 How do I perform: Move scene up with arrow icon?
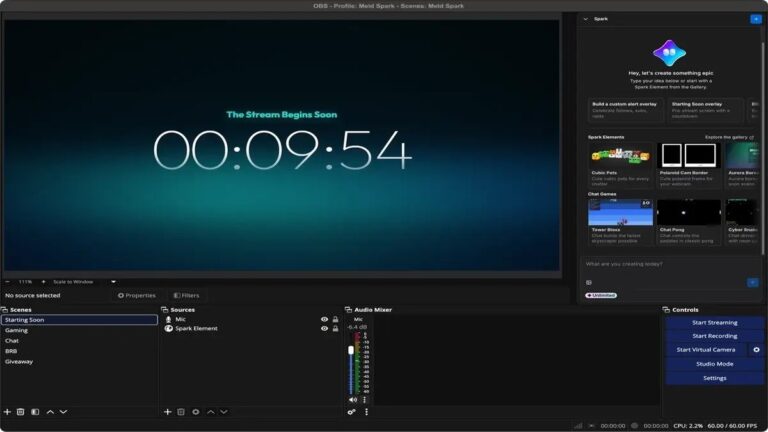(x=50, y=412)
